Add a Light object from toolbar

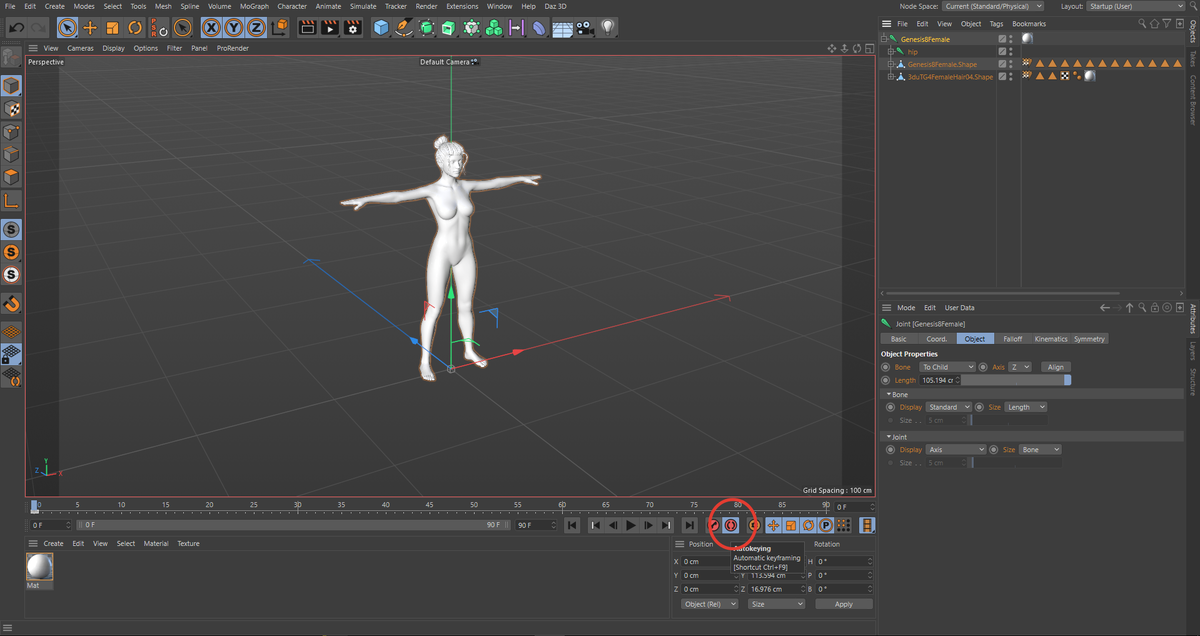click(x=608, y=28)
